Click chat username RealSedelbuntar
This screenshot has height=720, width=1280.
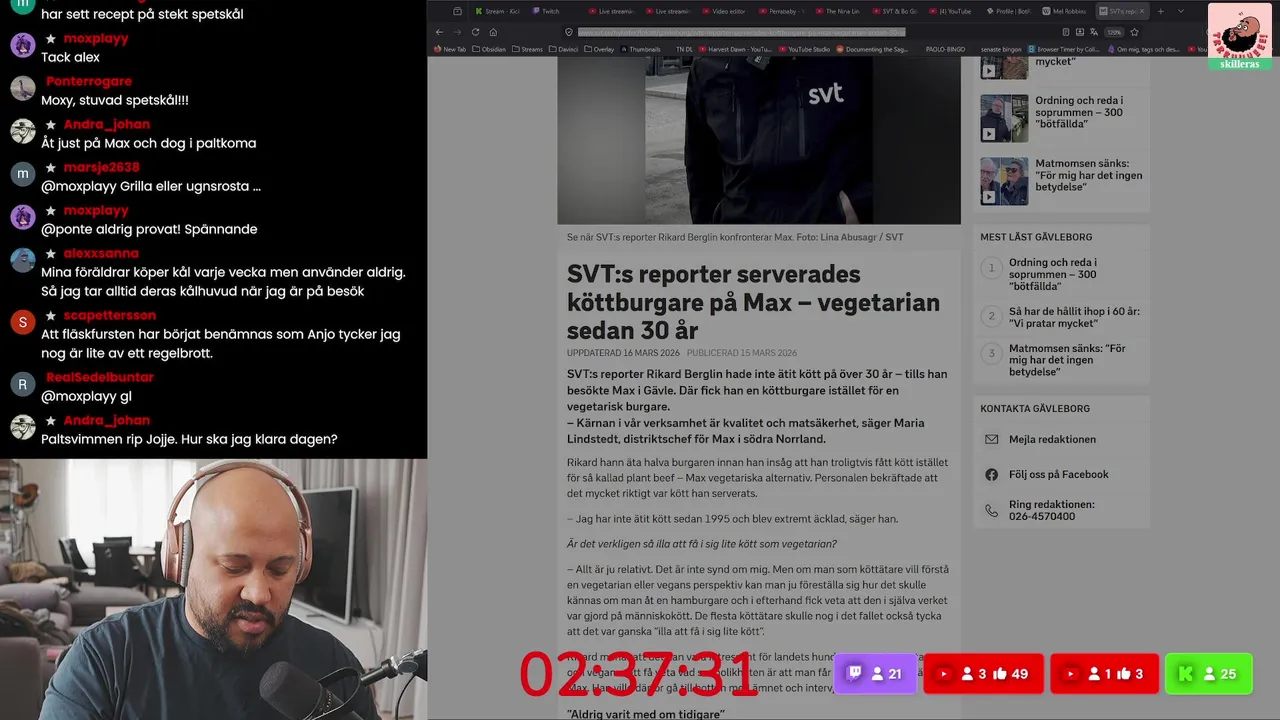point(100,377)
